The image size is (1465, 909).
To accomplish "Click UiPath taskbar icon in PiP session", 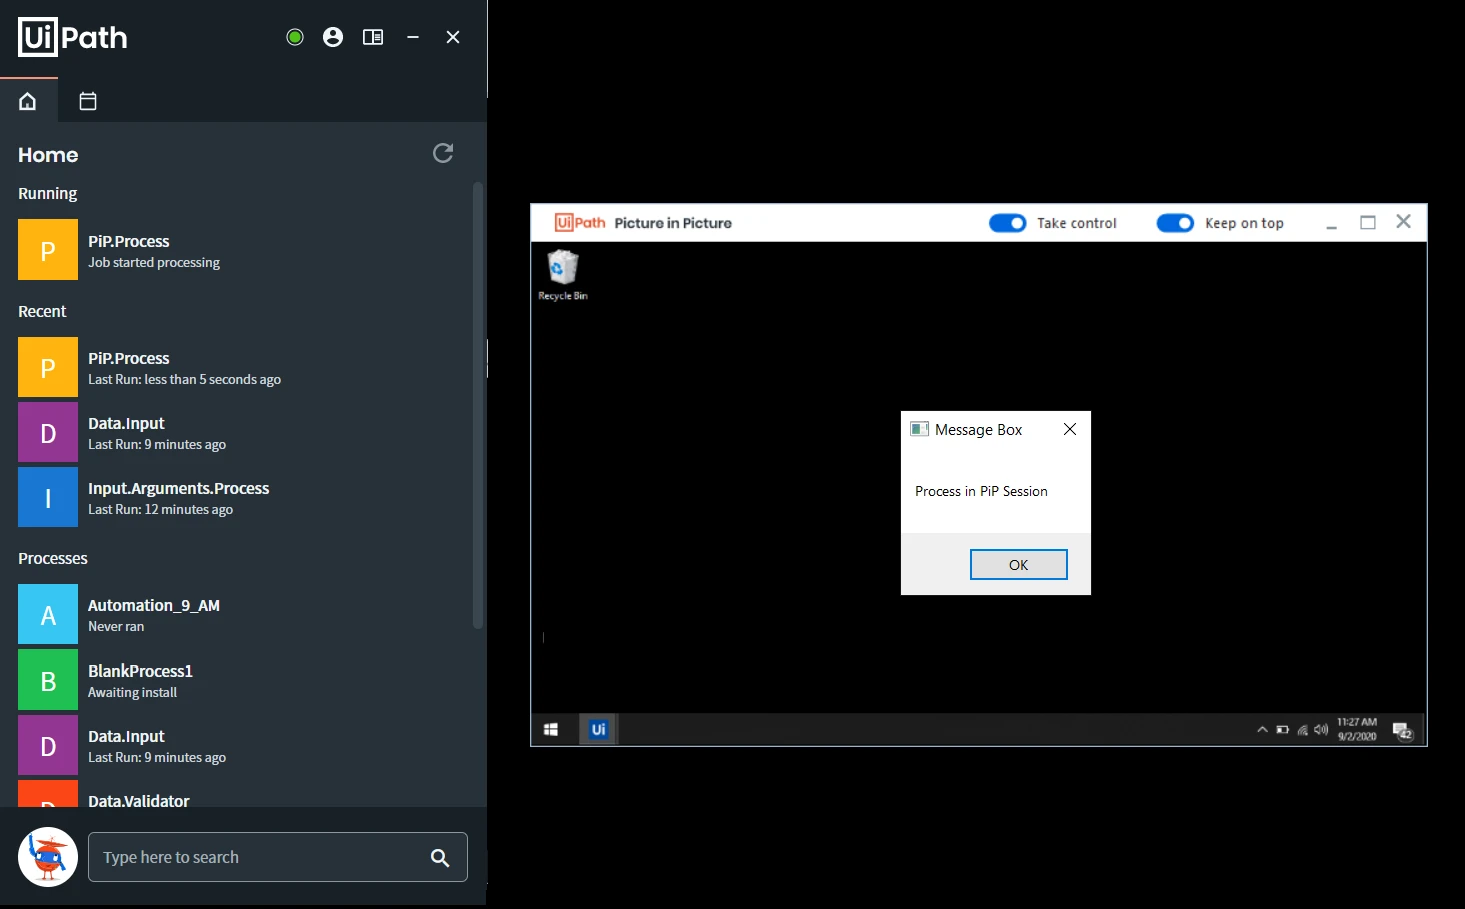I will tap(598, 730).
